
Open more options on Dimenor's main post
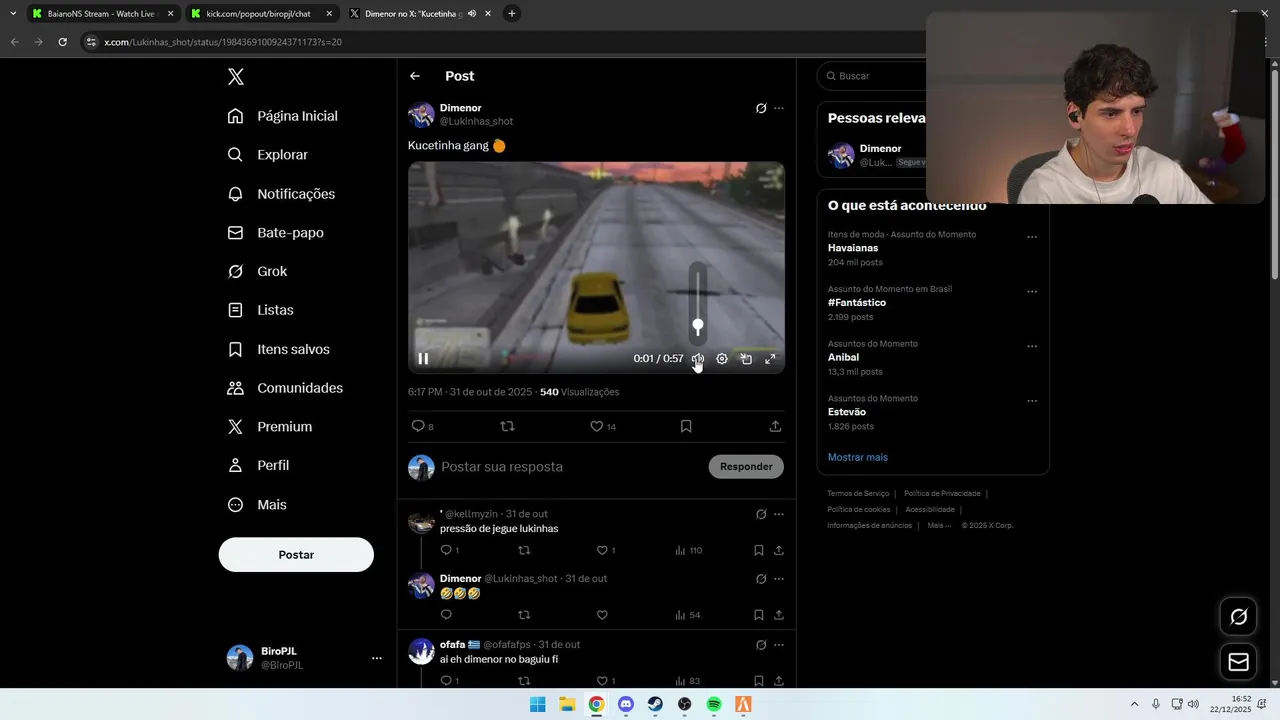(x=779, y=108)
